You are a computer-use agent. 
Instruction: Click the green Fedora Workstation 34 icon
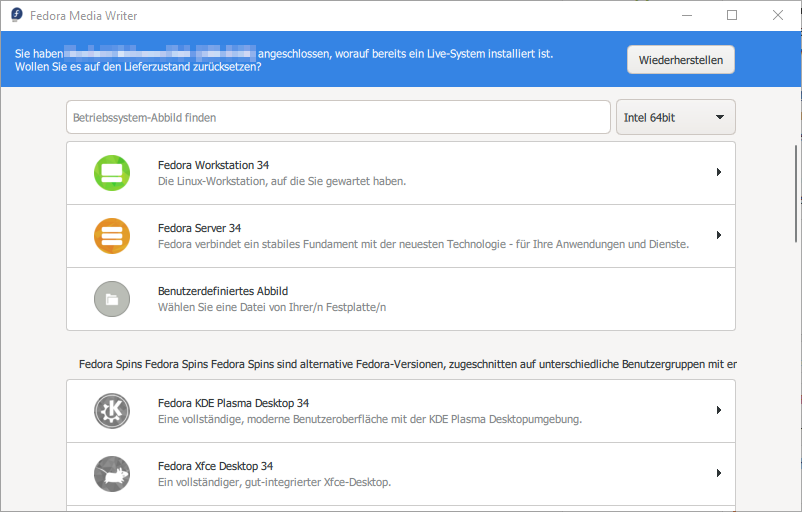point(112,173)
